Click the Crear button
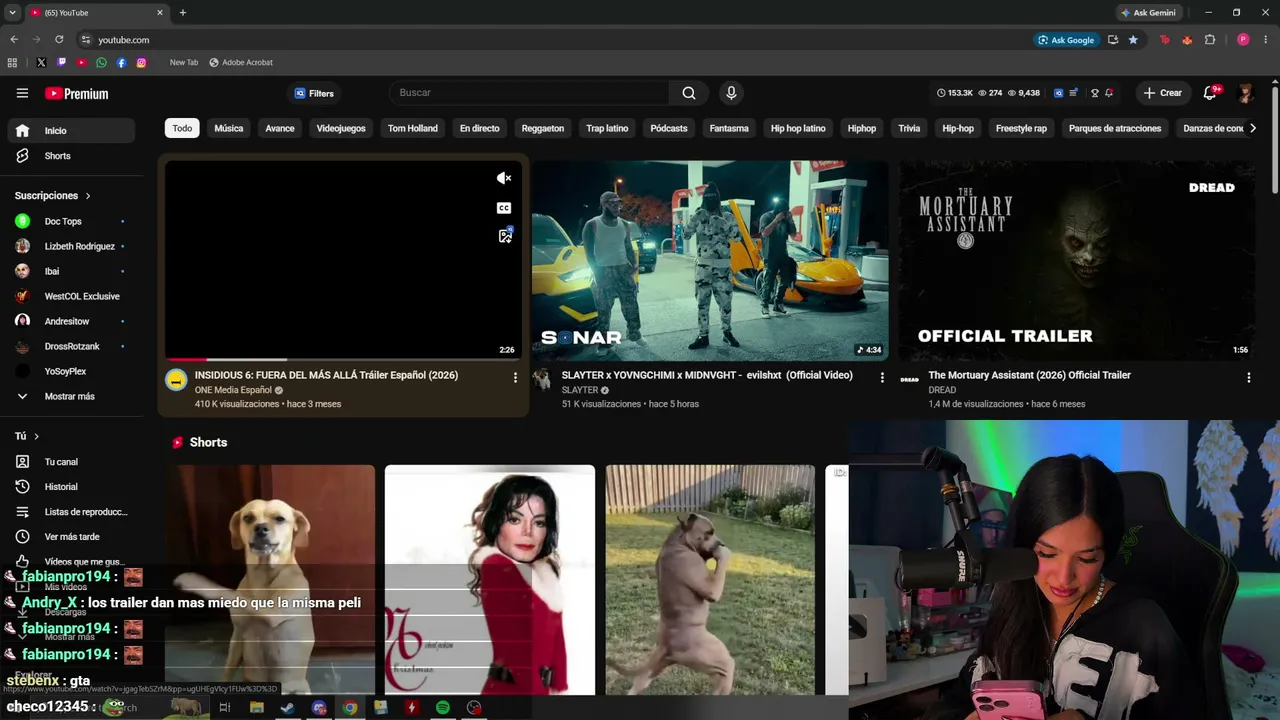Viewport: 1280px width, 720px height. pyautogui.click(x=1163, y=93)
